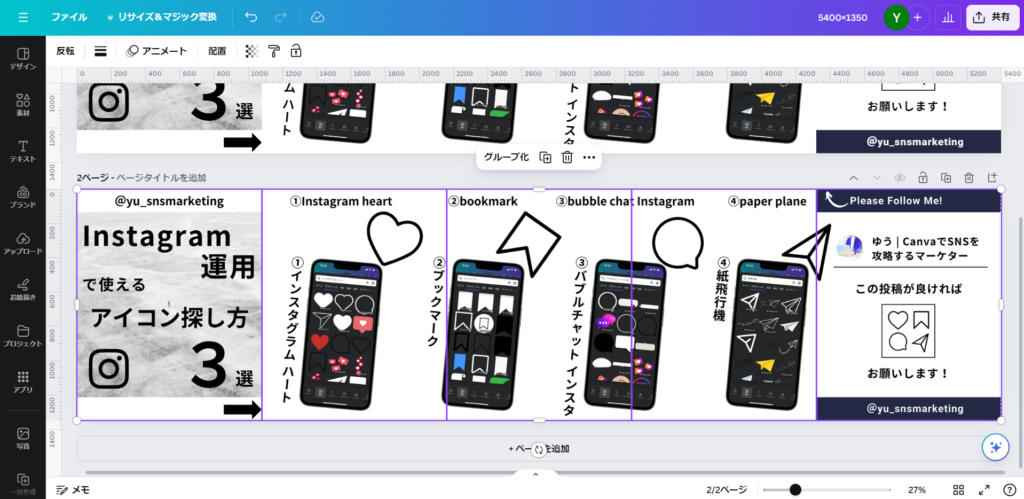The image size is (1024, 499).
Task: Open the テキスト panel
Action: (x=23, y=151)
